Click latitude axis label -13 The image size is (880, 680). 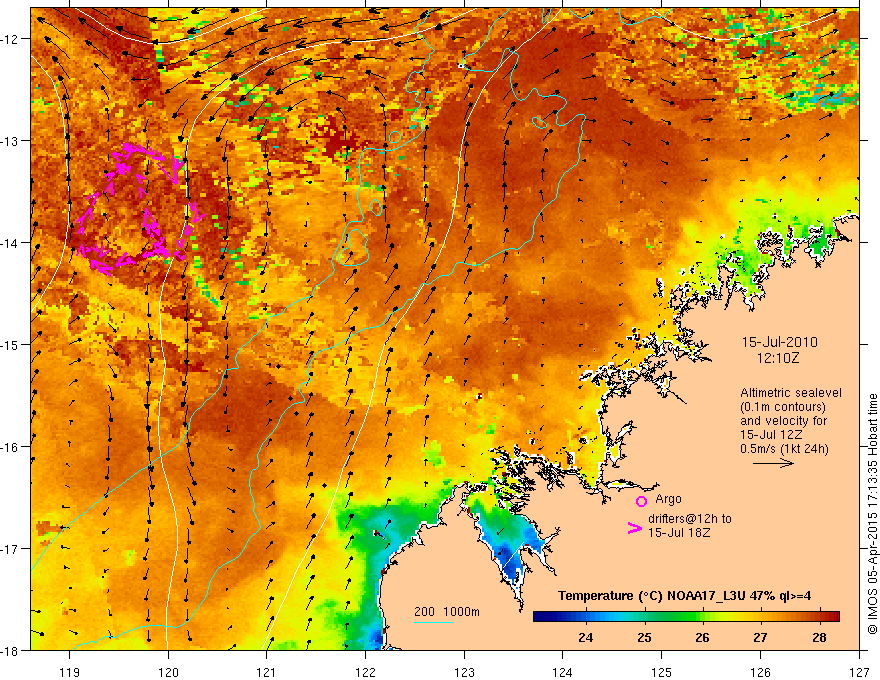click(x=10, y=140)
